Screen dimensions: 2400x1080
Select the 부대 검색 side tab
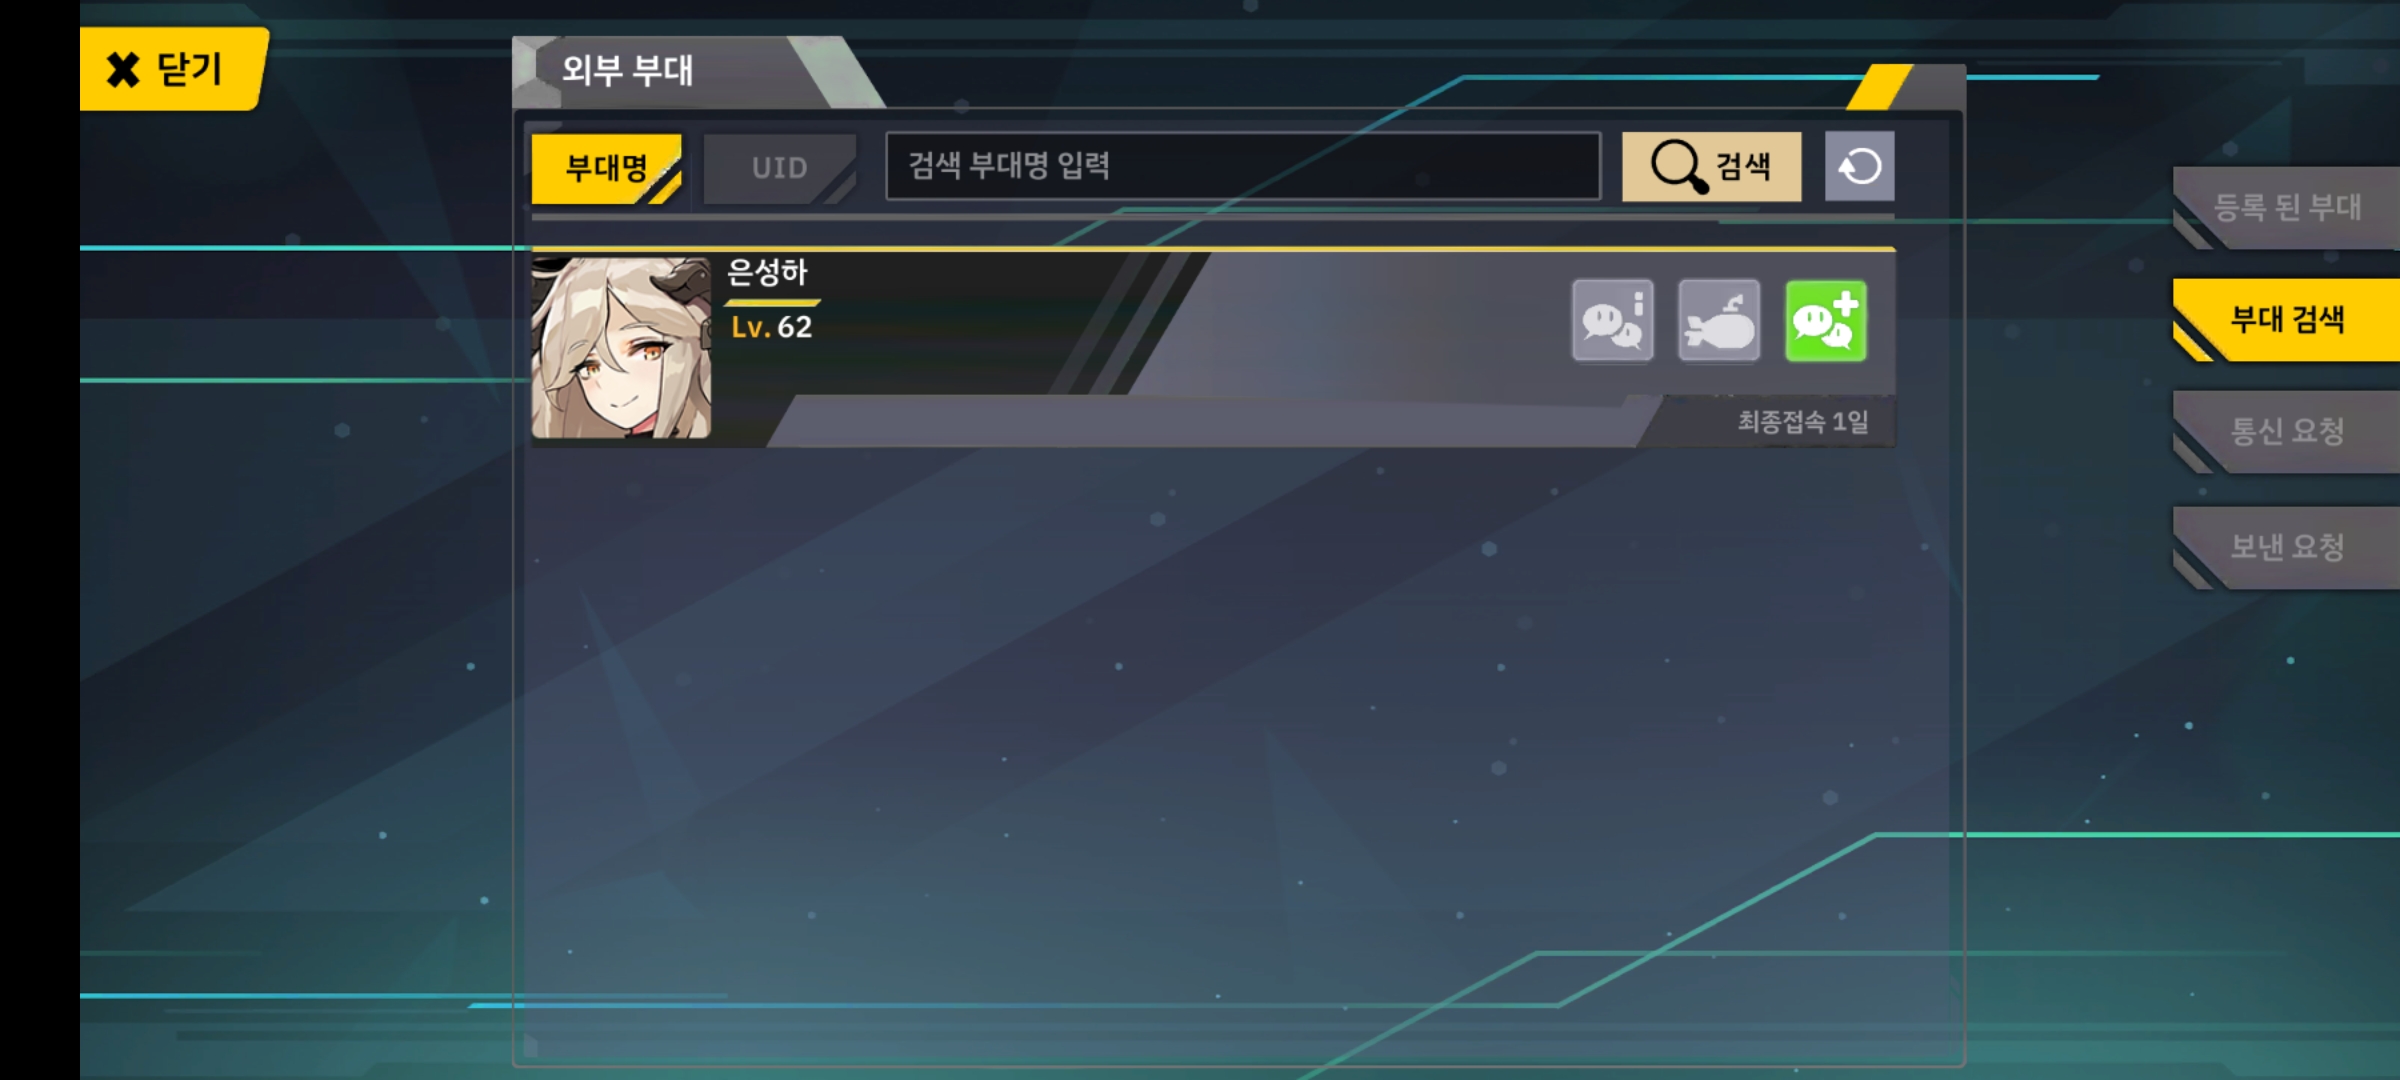pyautogui.click(x=2287, y=320)
